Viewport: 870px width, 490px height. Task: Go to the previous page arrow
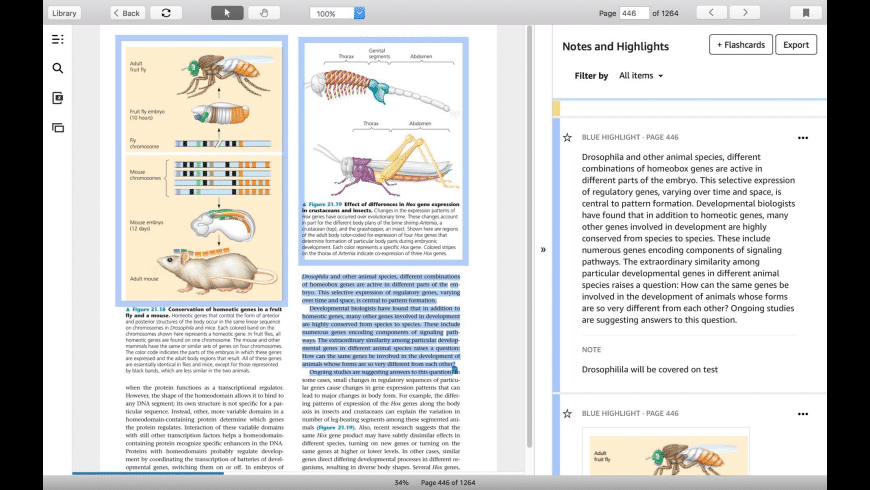click(711, 13)
